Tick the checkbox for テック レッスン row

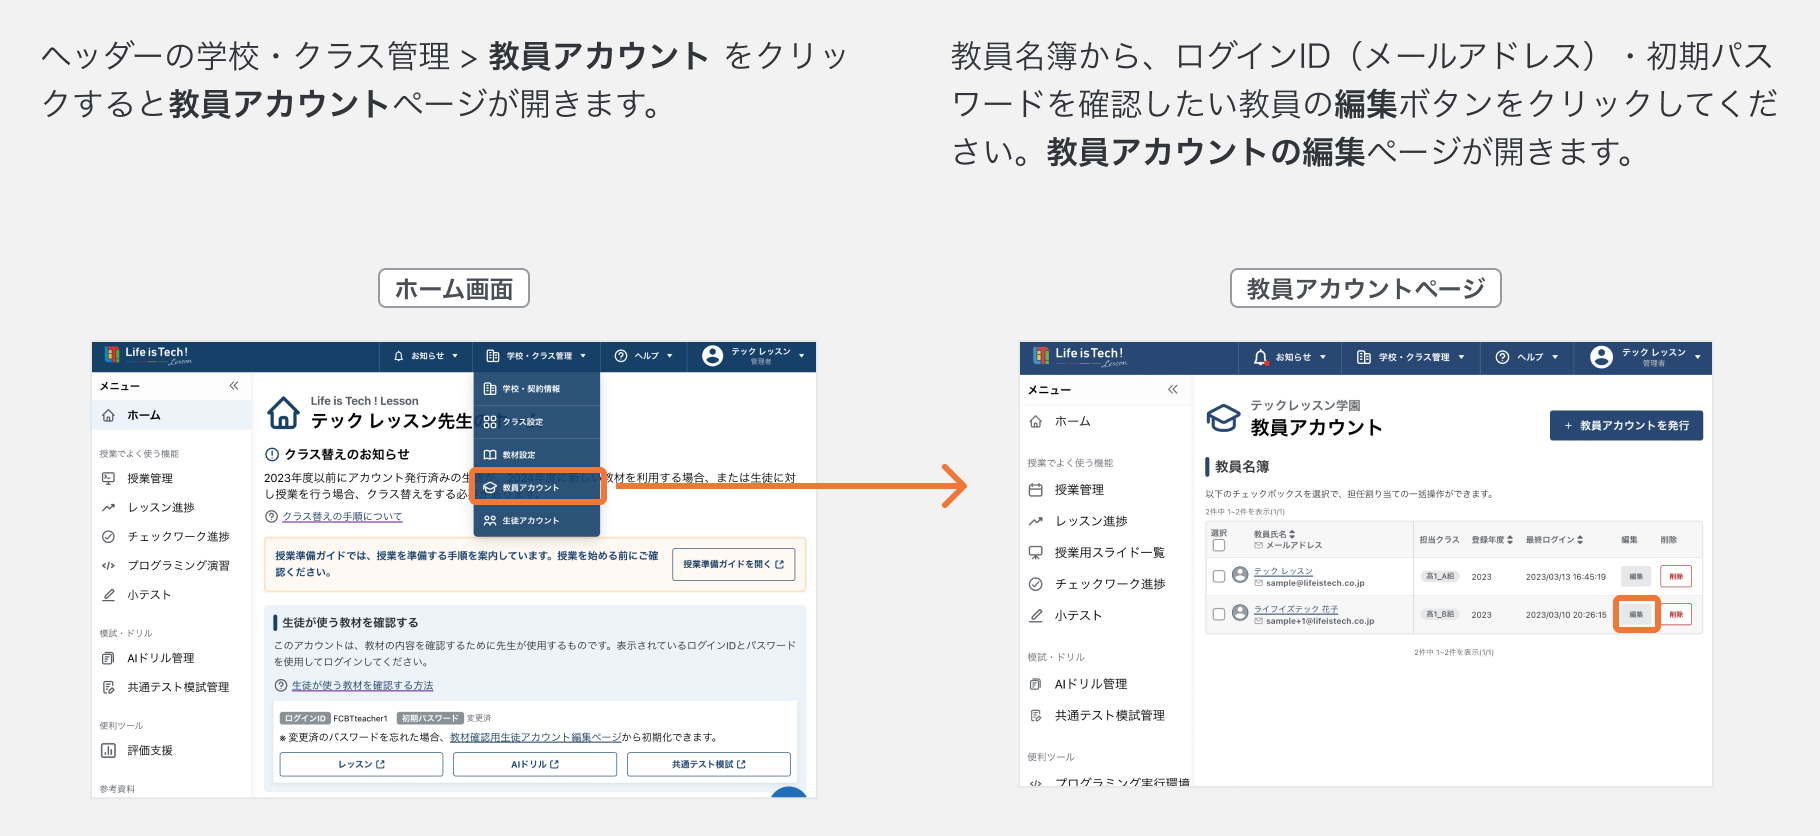click(1218, 576)
